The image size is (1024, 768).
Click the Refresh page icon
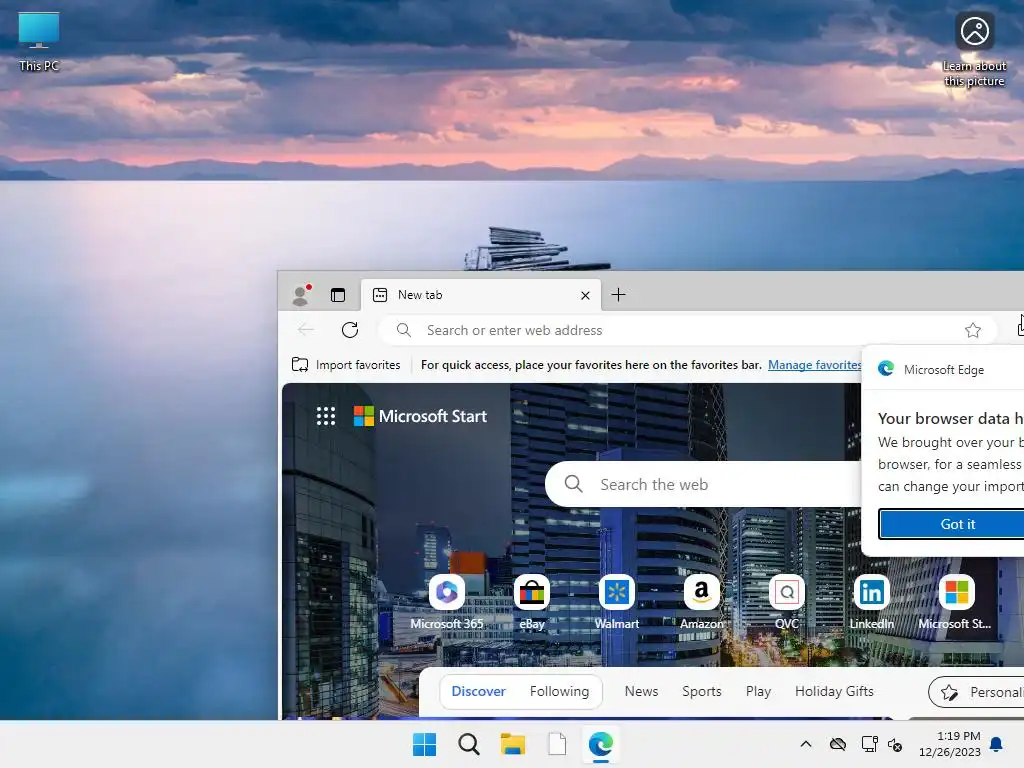pyautogui.click(x=350, y=330)
